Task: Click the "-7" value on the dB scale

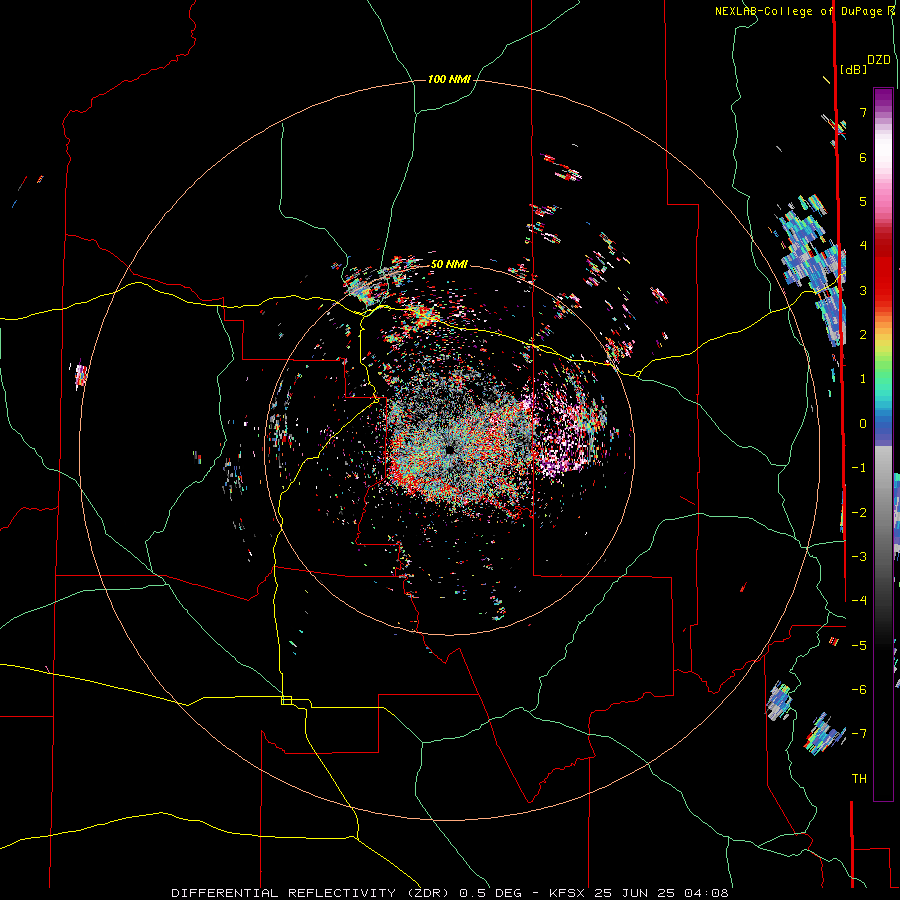Action: (859, 734)
